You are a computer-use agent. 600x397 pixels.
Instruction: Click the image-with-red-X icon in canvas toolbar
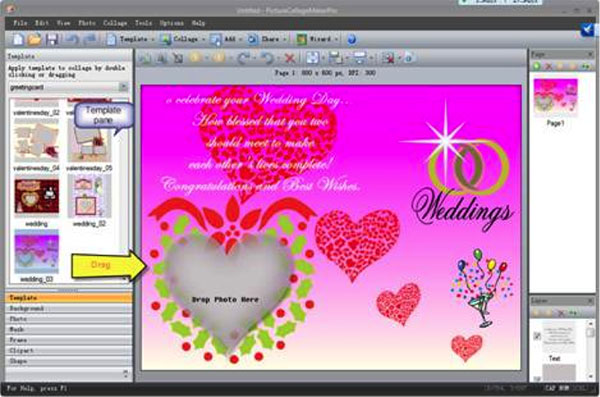tap(388, 58)
